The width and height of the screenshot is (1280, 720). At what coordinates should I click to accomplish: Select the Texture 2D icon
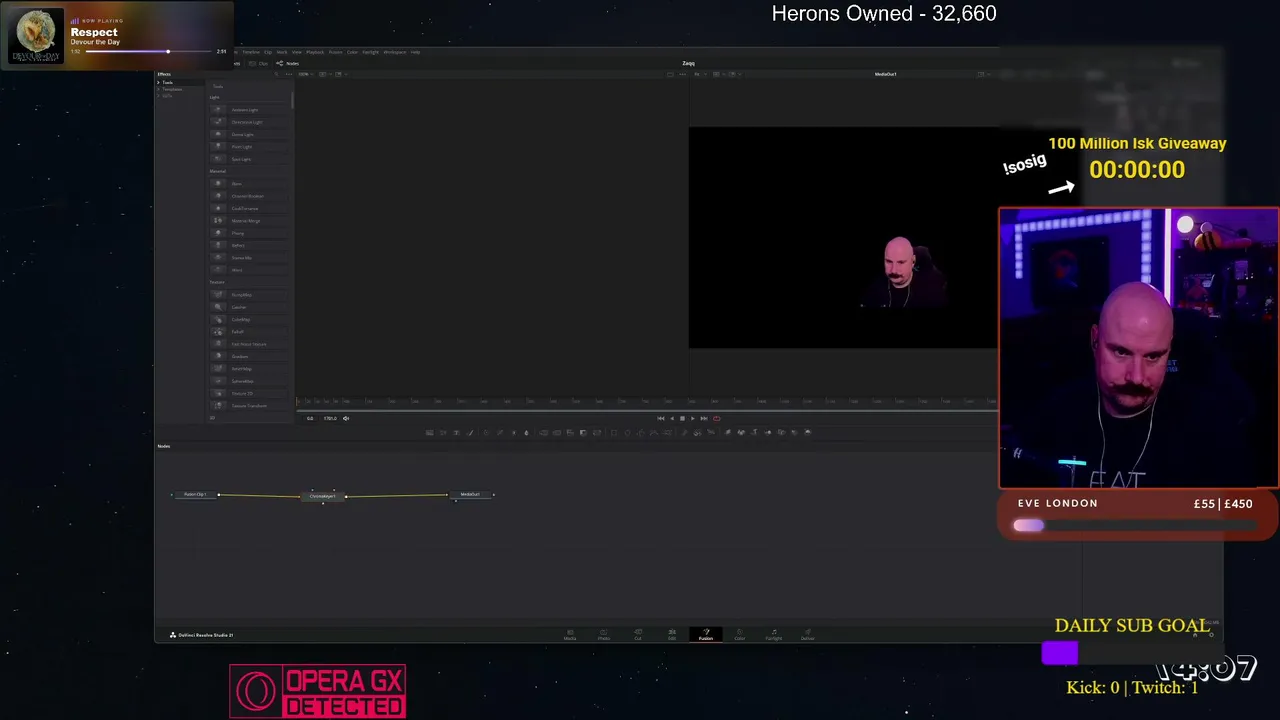[218, 393]
